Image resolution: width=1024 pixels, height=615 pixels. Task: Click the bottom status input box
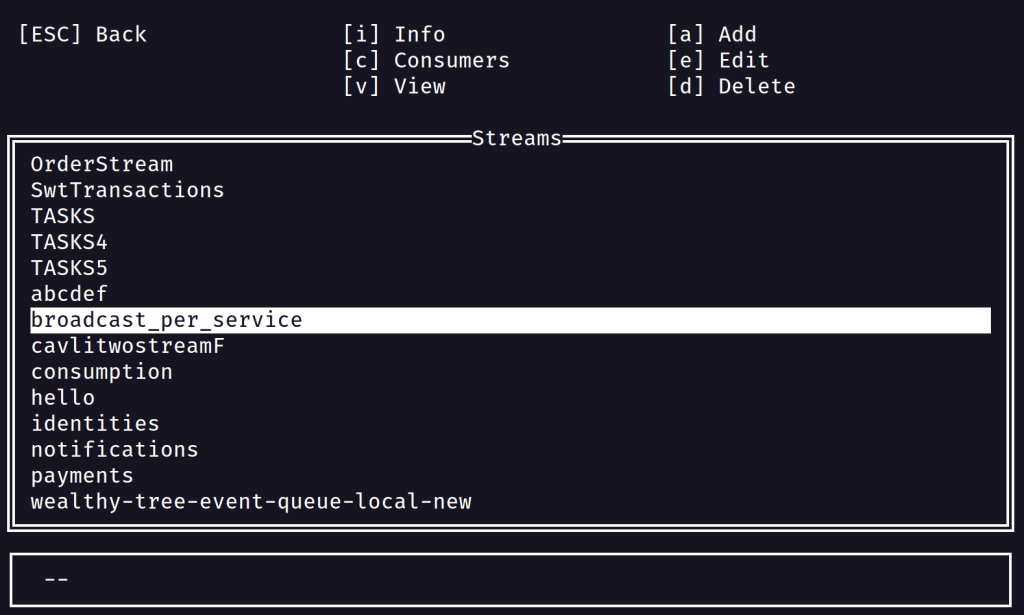[x=511, y=580]
